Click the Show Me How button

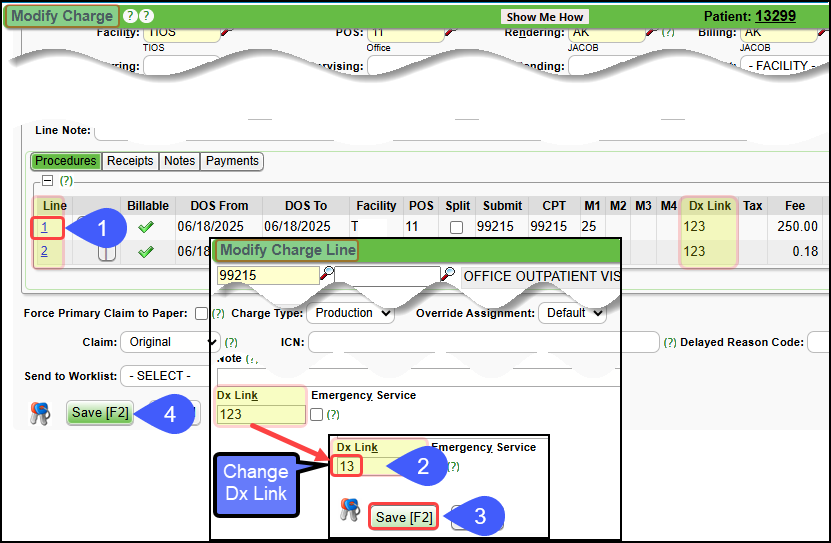point(544,17)
